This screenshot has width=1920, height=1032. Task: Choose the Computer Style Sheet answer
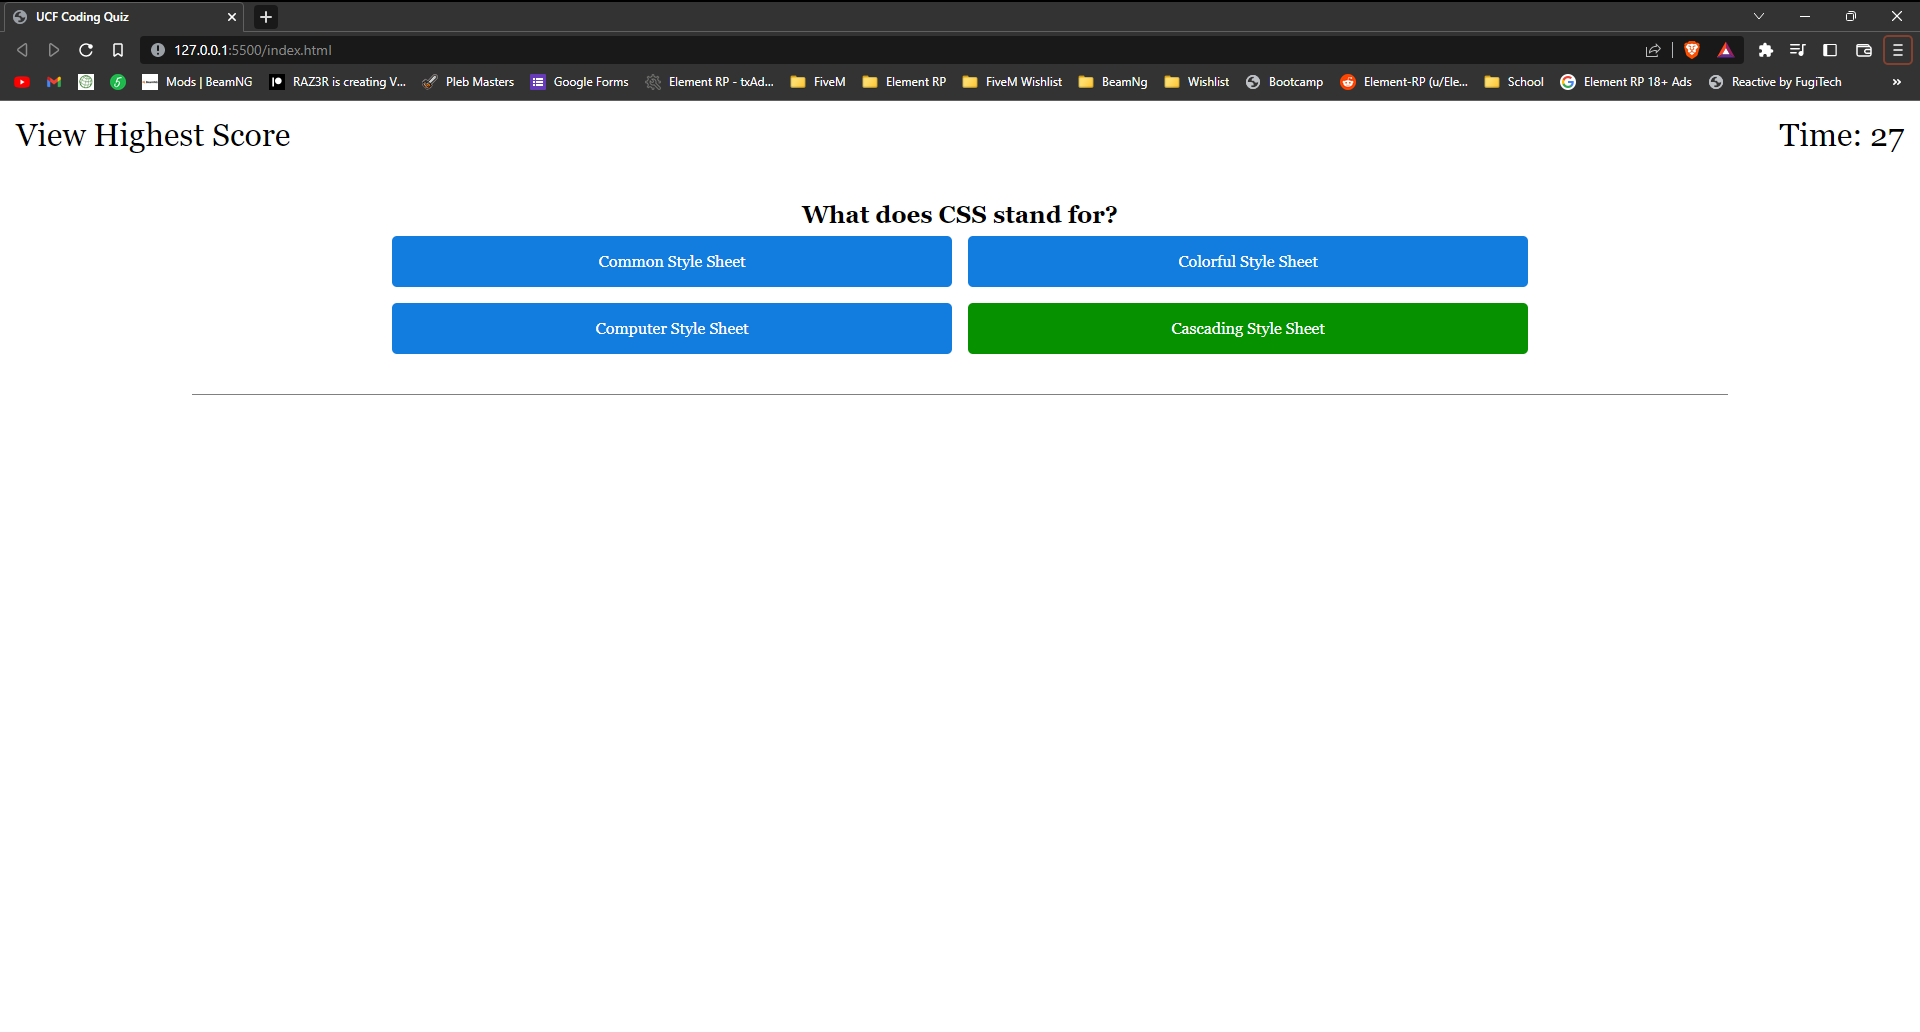click(x=672, y=329)
